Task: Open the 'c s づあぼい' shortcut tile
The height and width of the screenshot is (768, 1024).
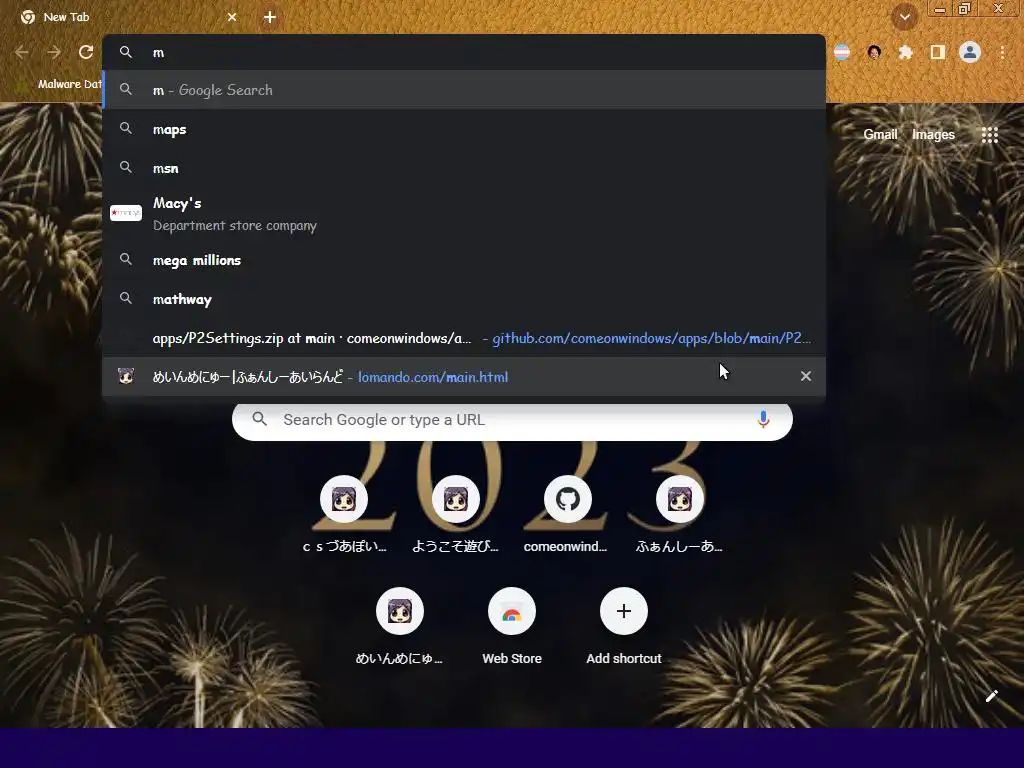Action: pos(344,515)
